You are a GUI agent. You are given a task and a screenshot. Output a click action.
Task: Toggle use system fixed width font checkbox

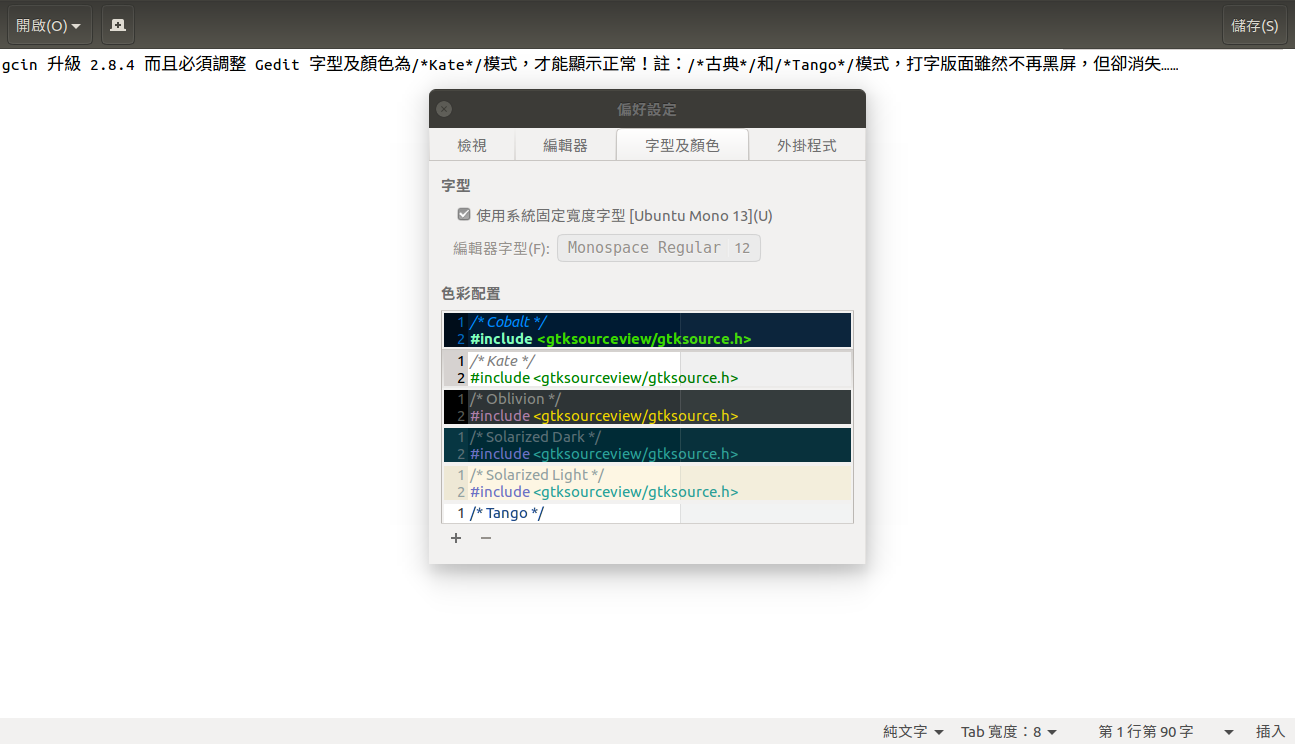pyautogui.click(x=464, y=214)
